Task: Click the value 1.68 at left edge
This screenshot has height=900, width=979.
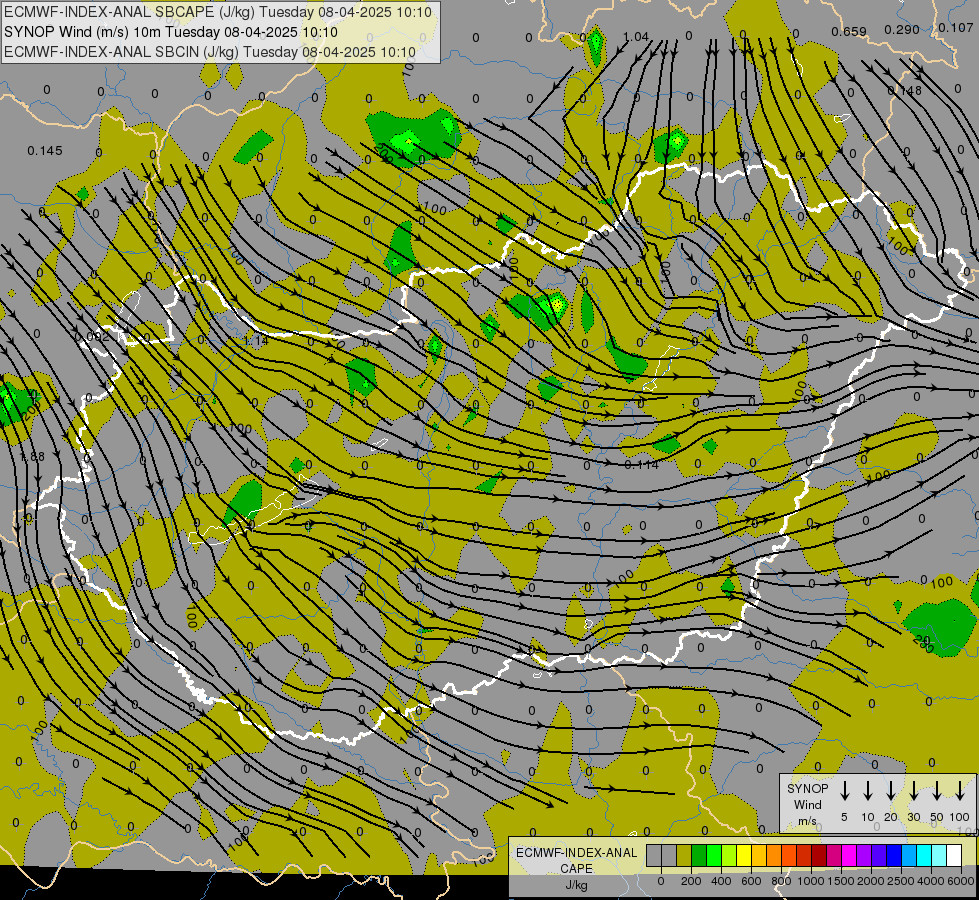Action: 32,457
